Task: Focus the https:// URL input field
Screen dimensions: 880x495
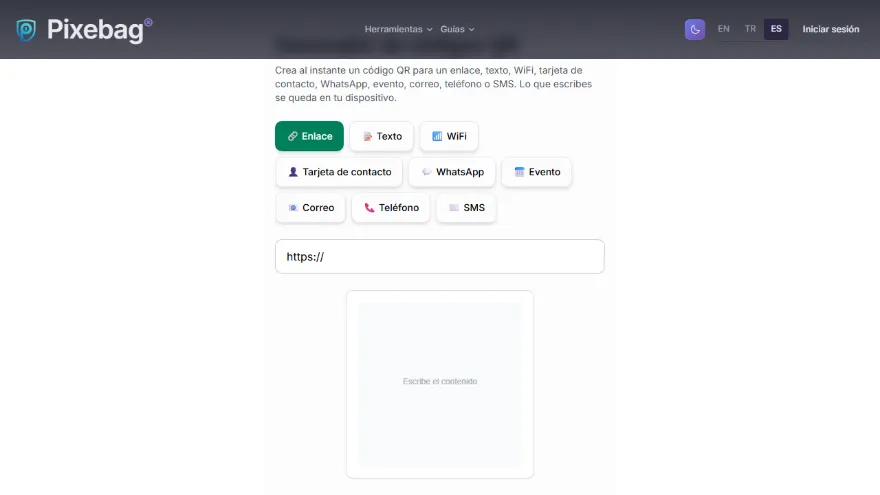Action: pos(439,256)
